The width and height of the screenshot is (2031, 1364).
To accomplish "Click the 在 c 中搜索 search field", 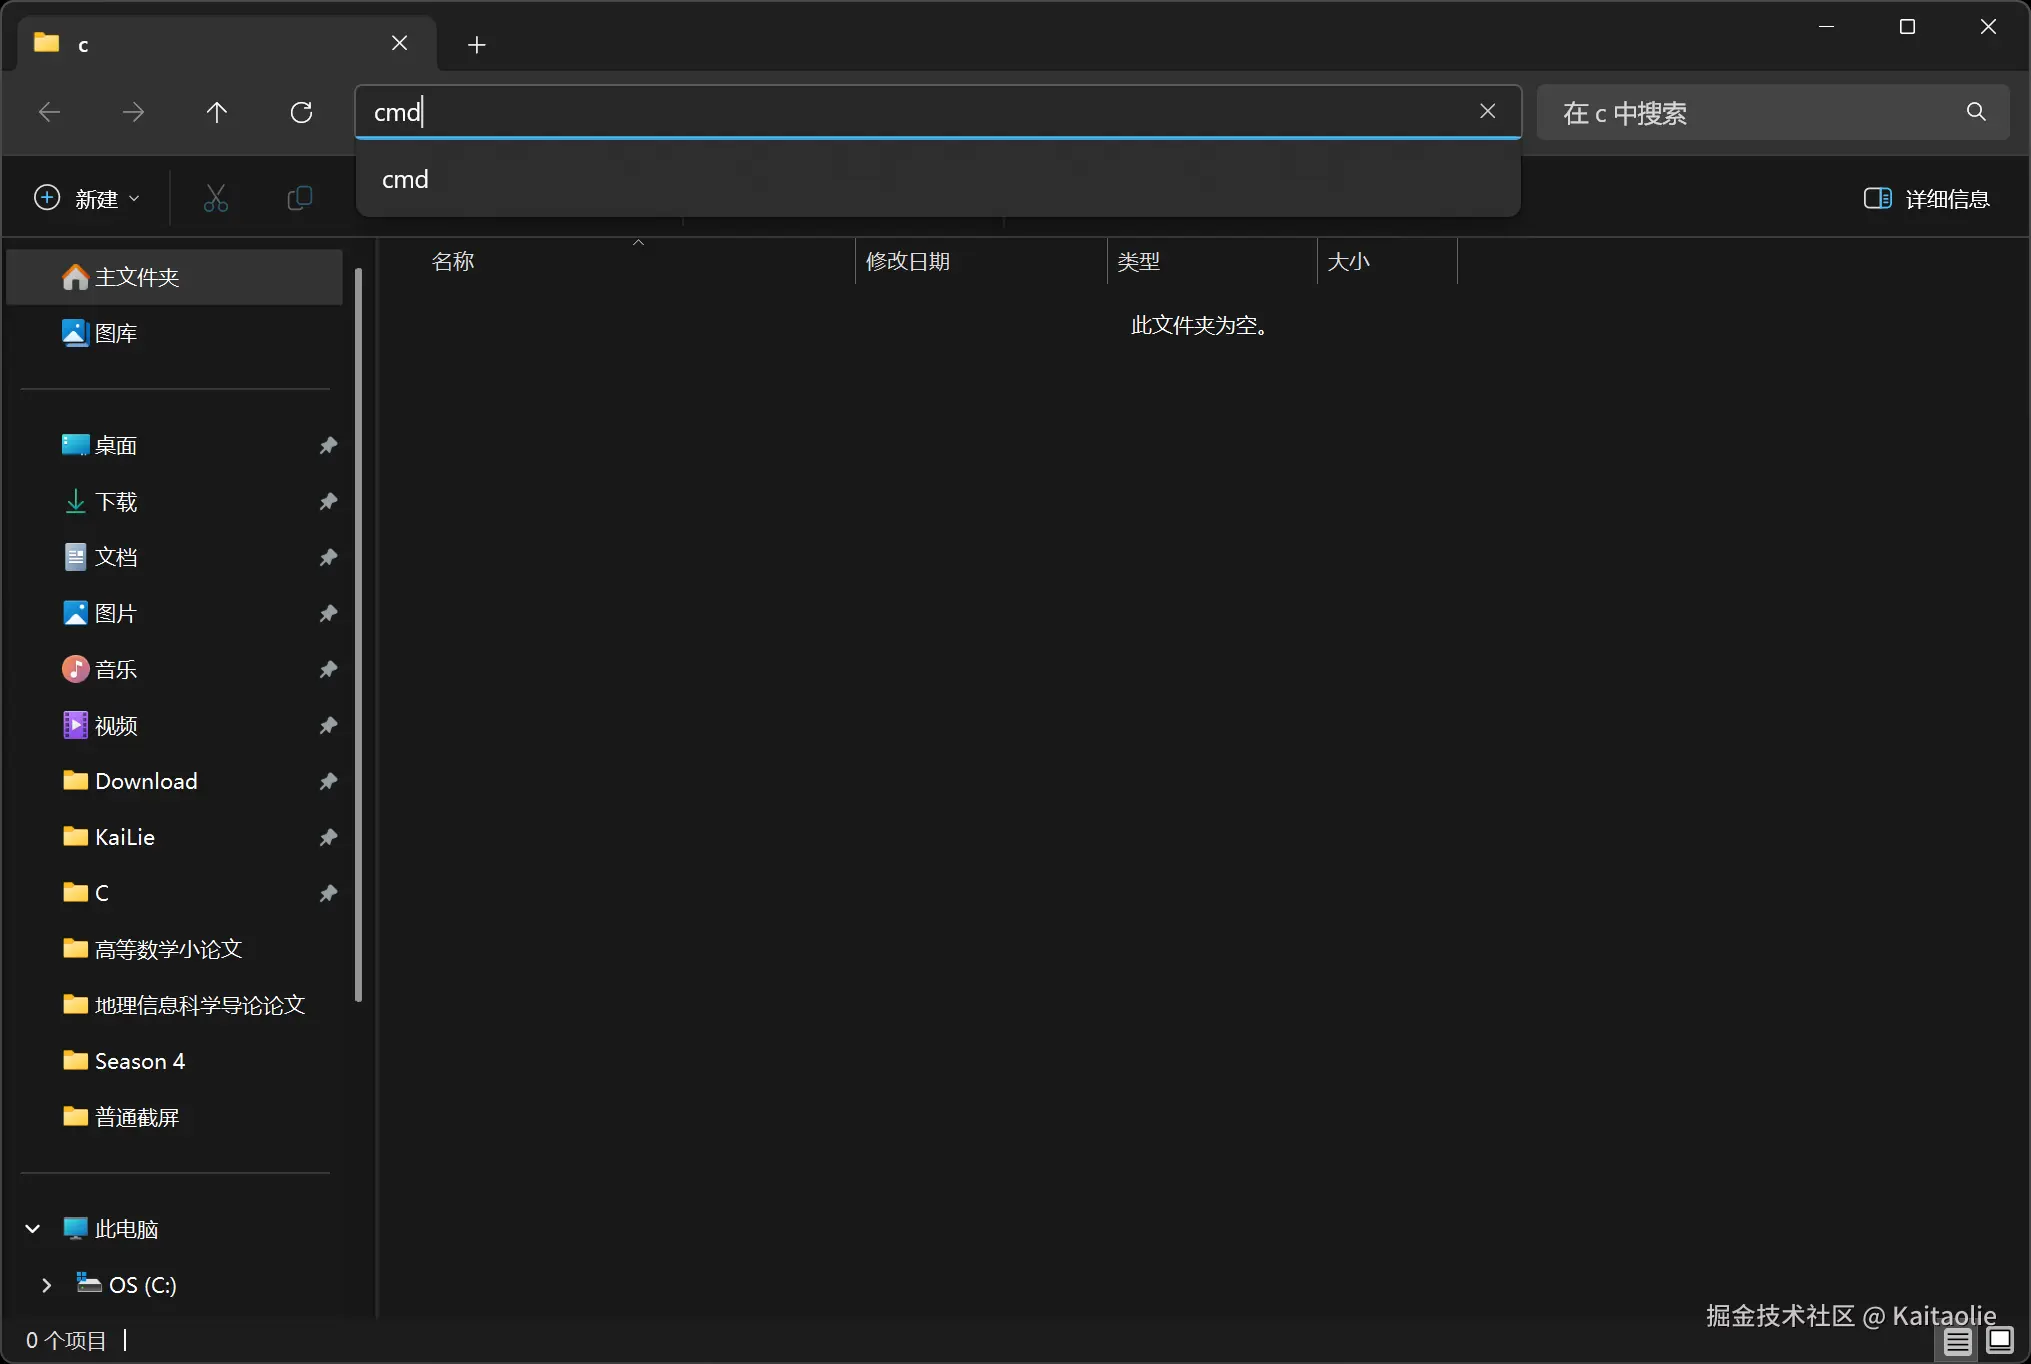I will point(1750,113).
